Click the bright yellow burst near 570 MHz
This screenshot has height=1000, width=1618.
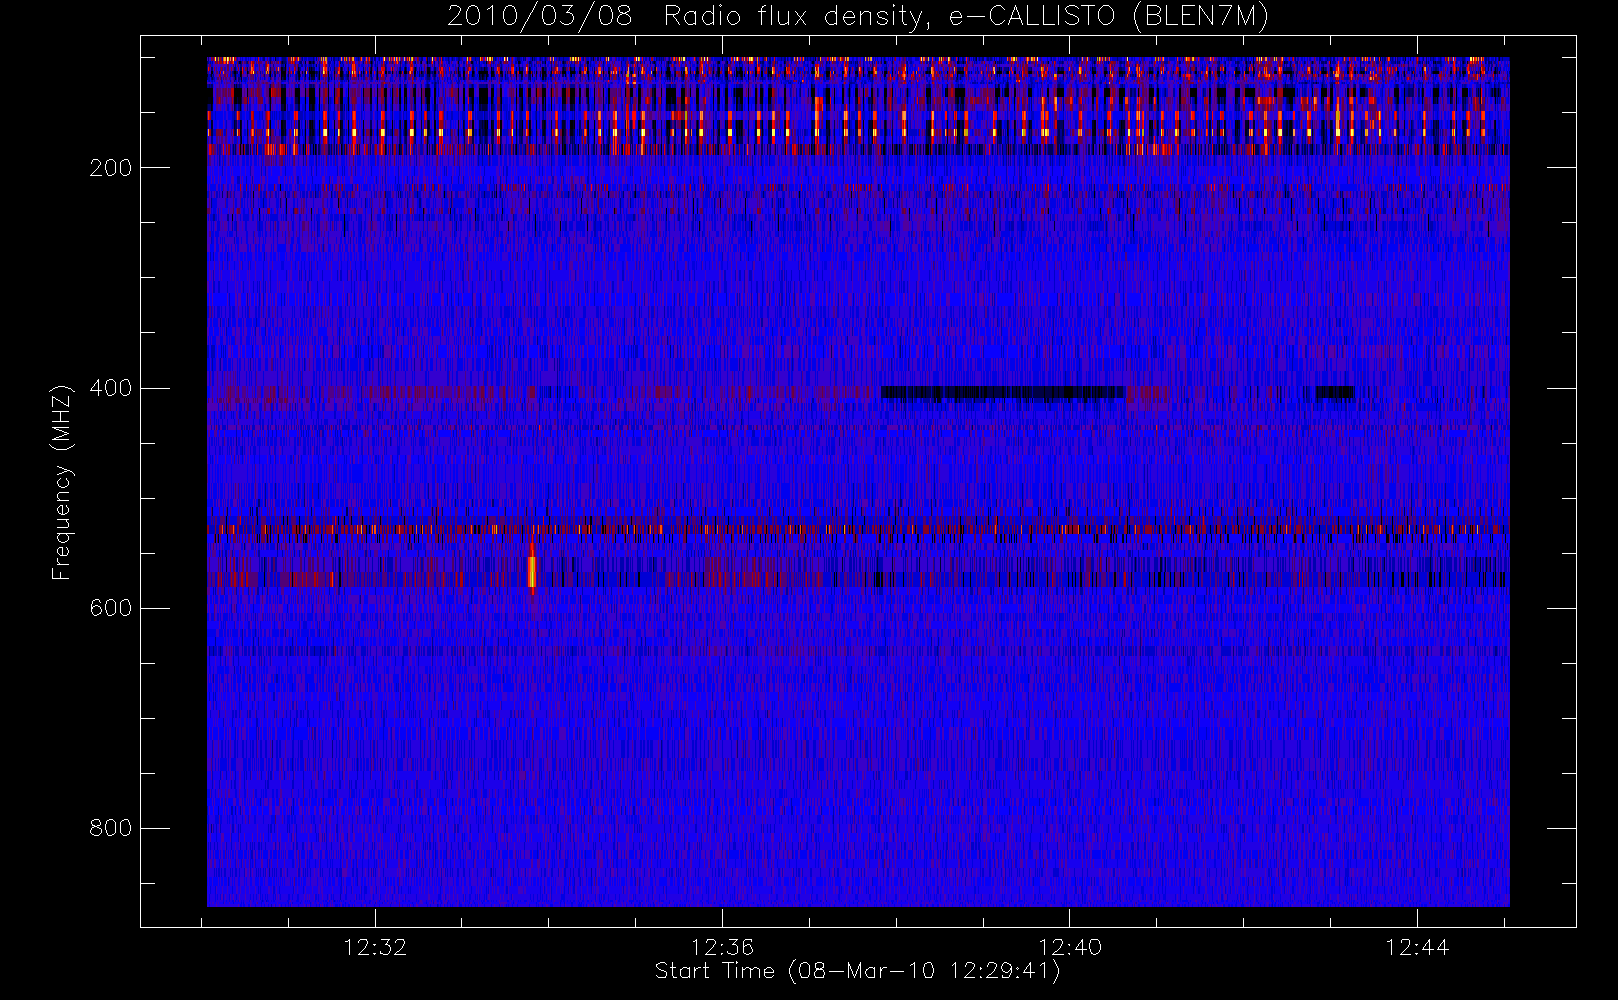pyautogui.click(x=532, y=571)
